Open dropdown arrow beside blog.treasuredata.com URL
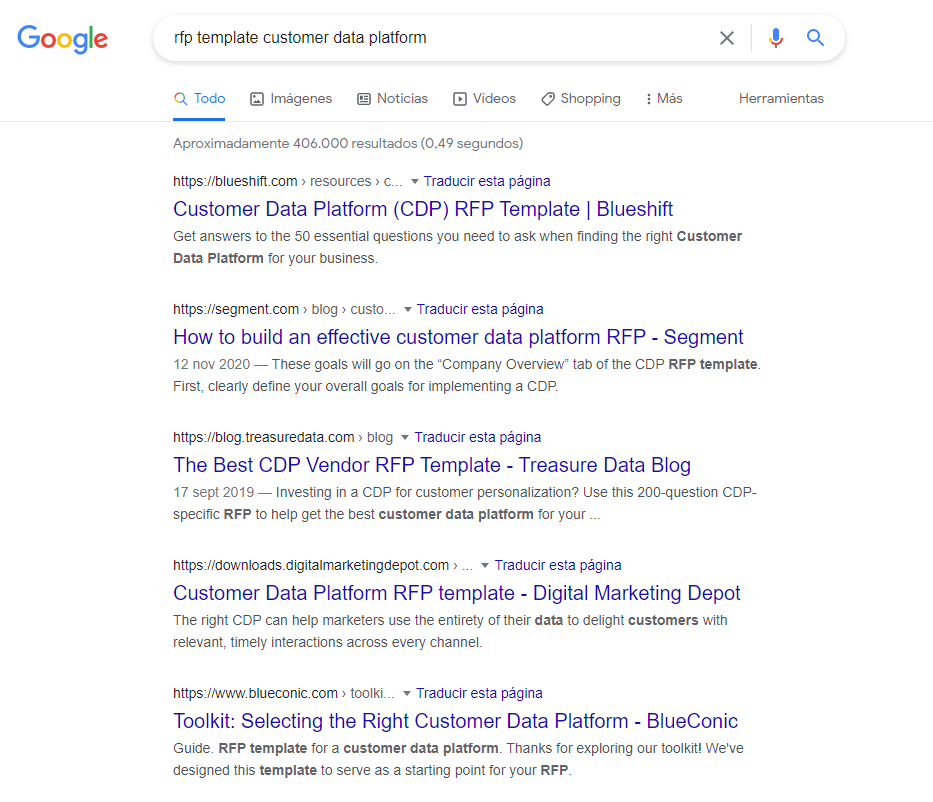Image resolution: width=933 pixels, height=802 pixels. point(405,437)
